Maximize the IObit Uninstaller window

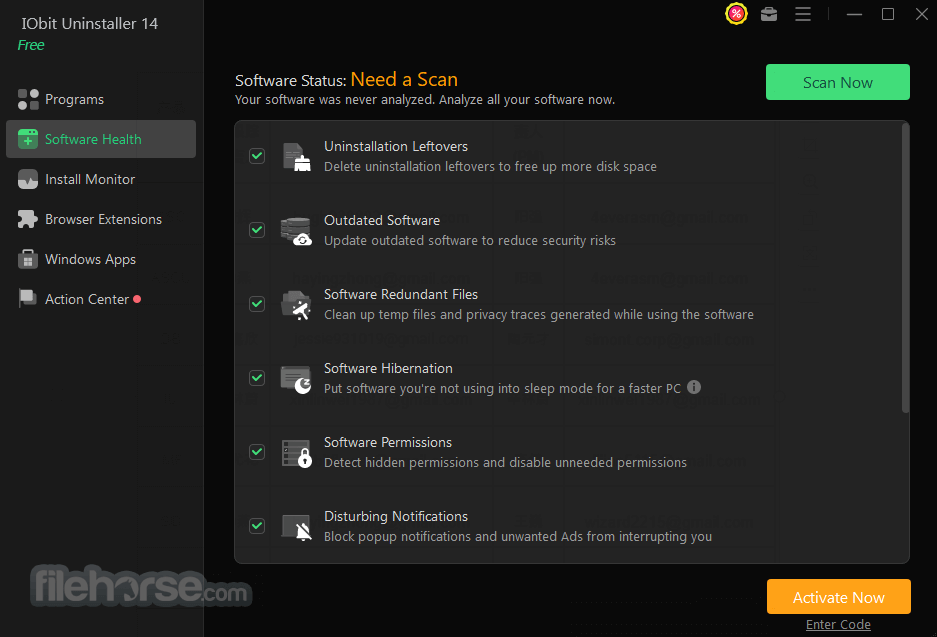(888, 14)
